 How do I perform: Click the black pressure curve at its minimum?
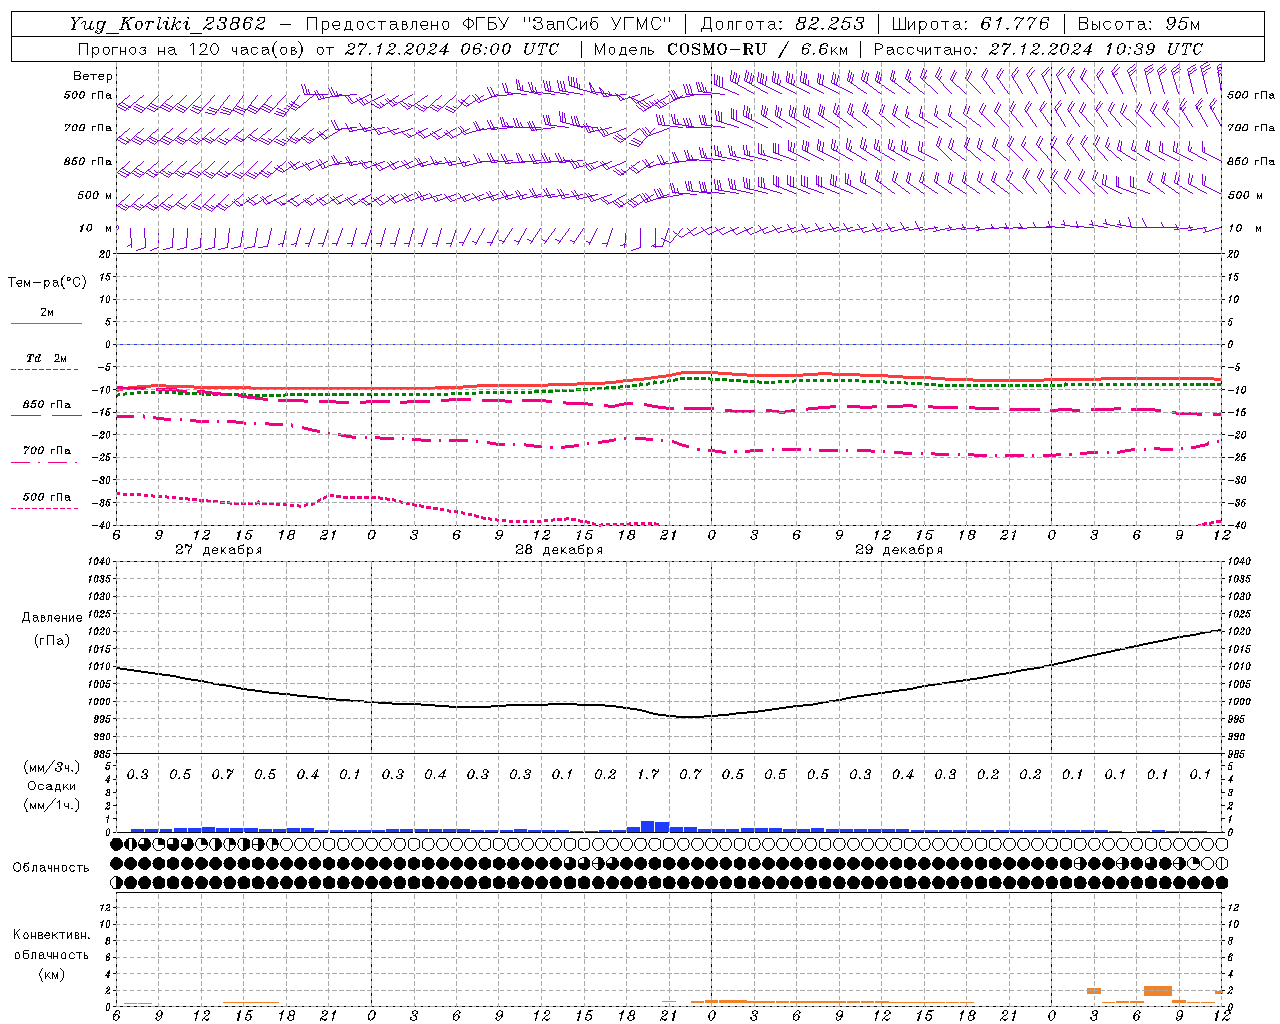coord(690,717)
